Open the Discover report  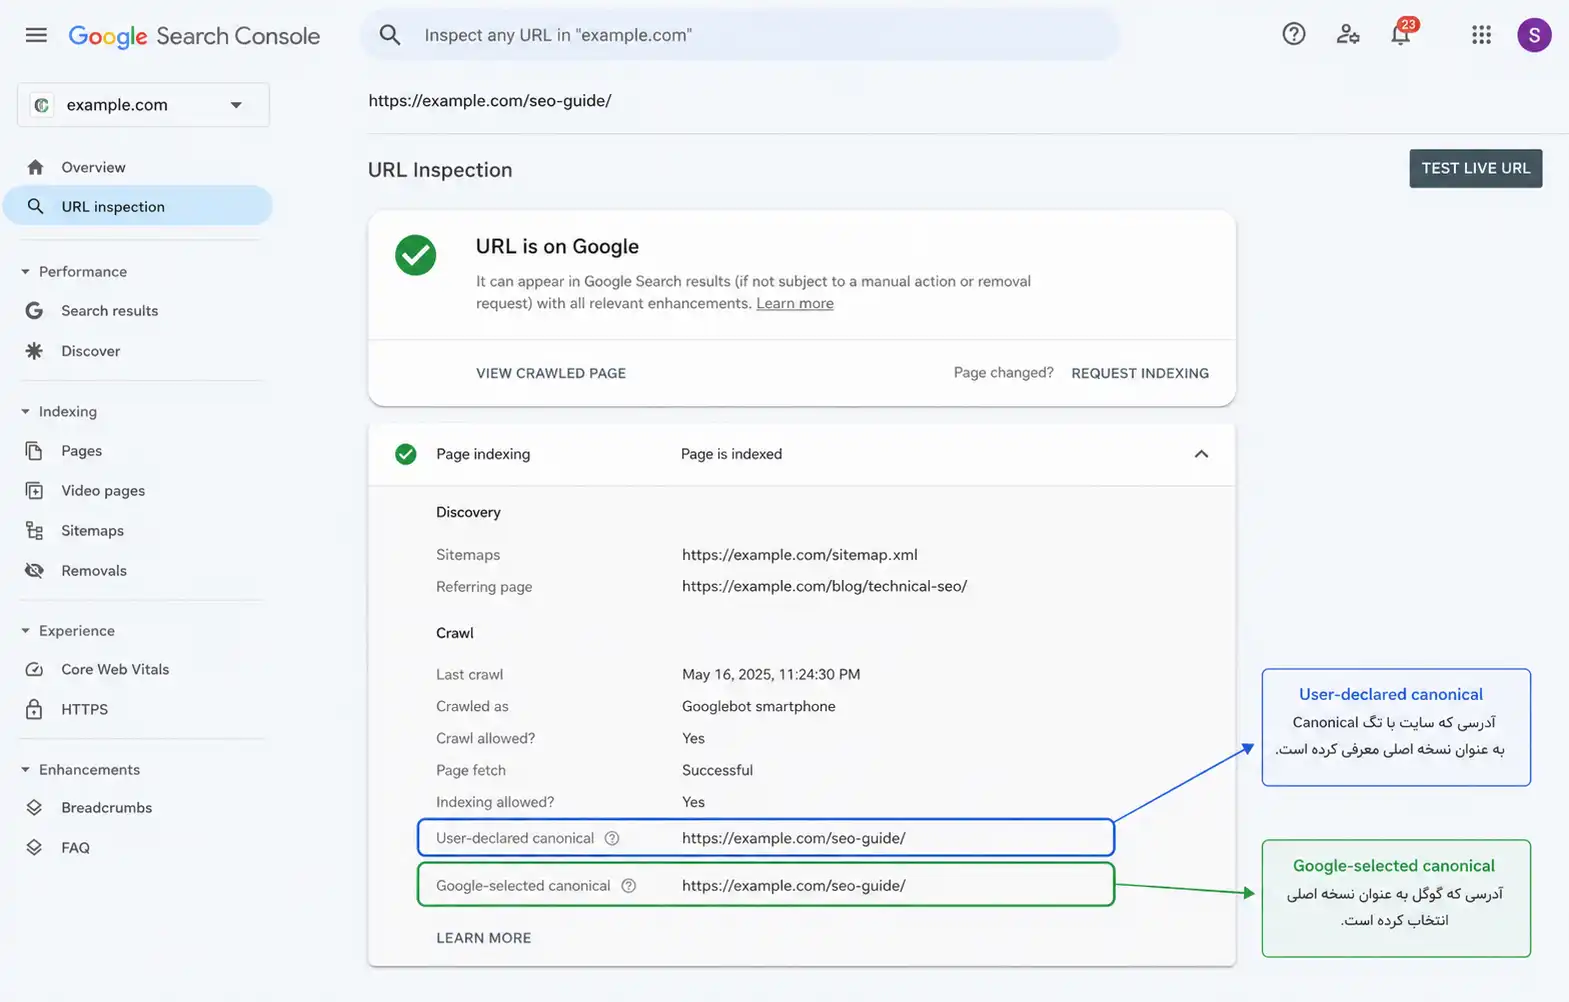pyautogui.click(x=91, y=351)
